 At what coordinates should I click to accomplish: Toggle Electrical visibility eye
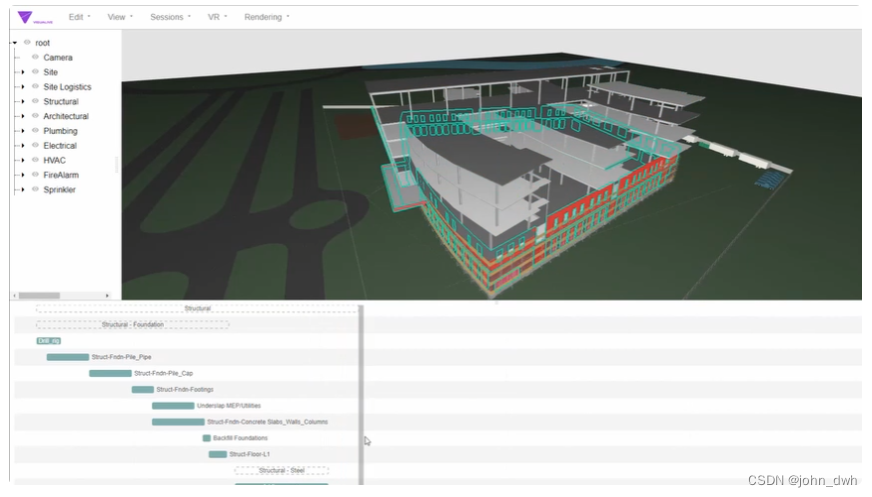click(35, 146)
